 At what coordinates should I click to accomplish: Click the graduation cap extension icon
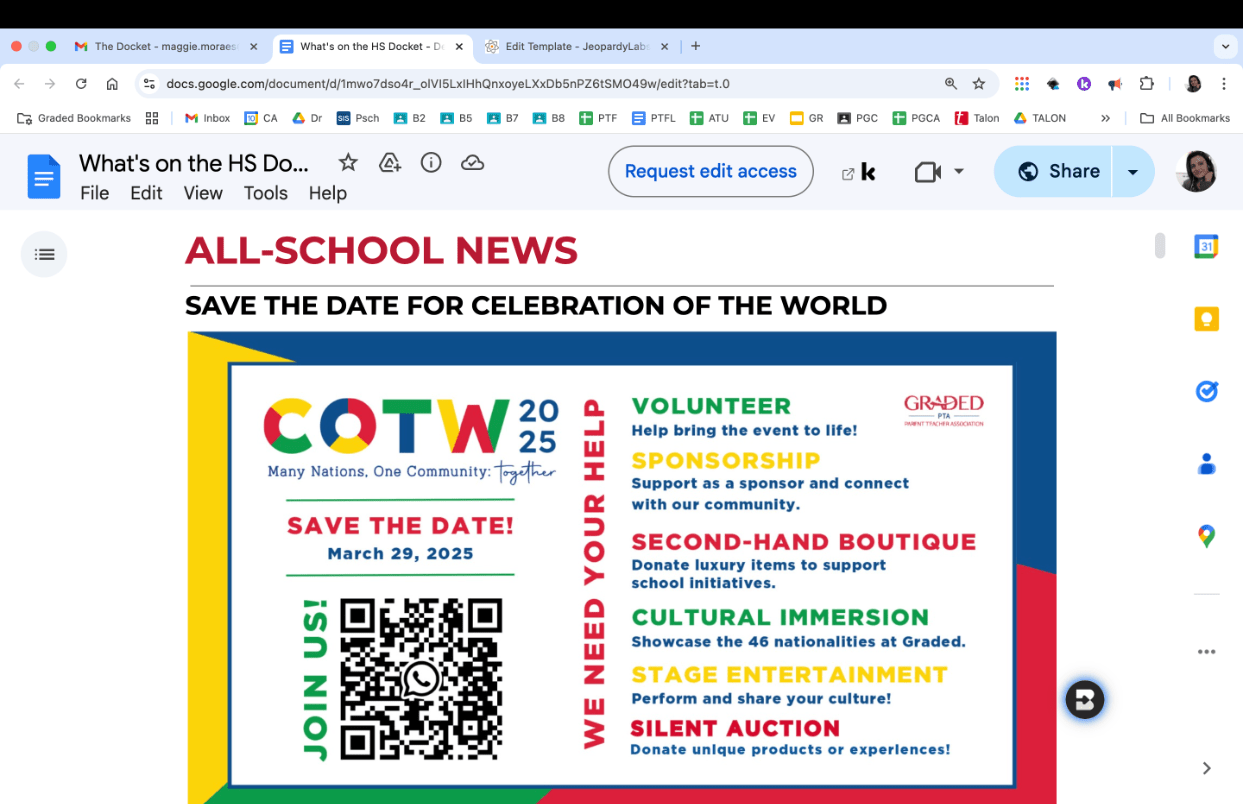pos(1053,84)
